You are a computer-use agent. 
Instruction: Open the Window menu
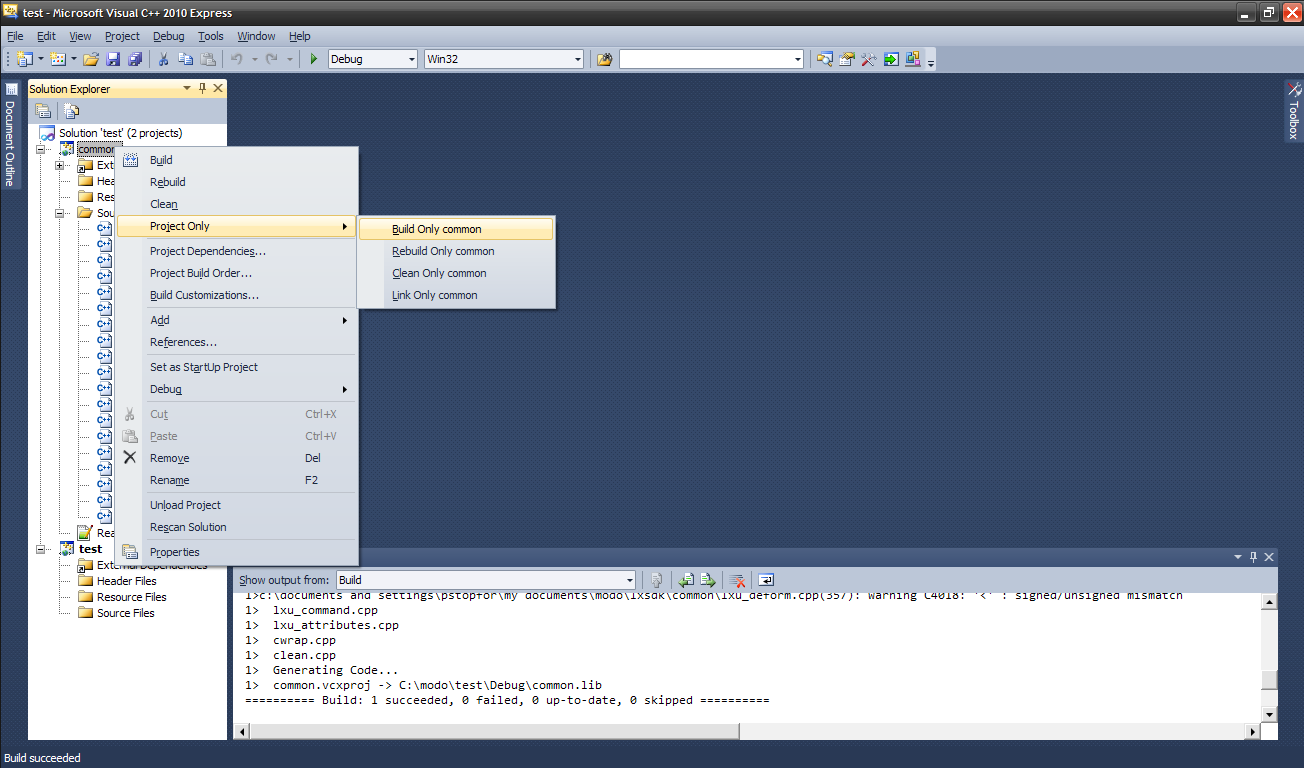[x=256, y=36]
